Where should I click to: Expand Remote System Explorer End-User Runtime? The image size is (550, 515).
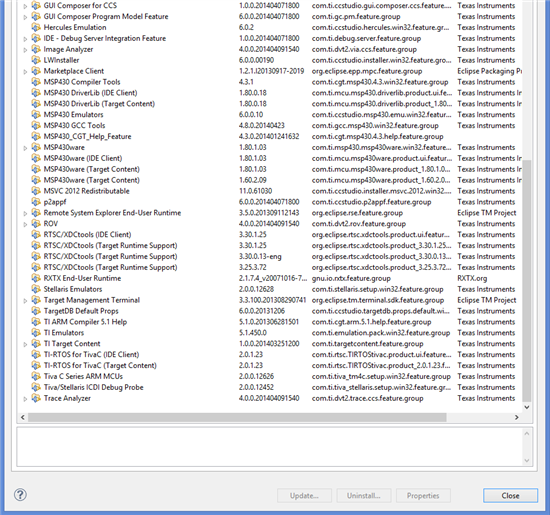[25, 213]
